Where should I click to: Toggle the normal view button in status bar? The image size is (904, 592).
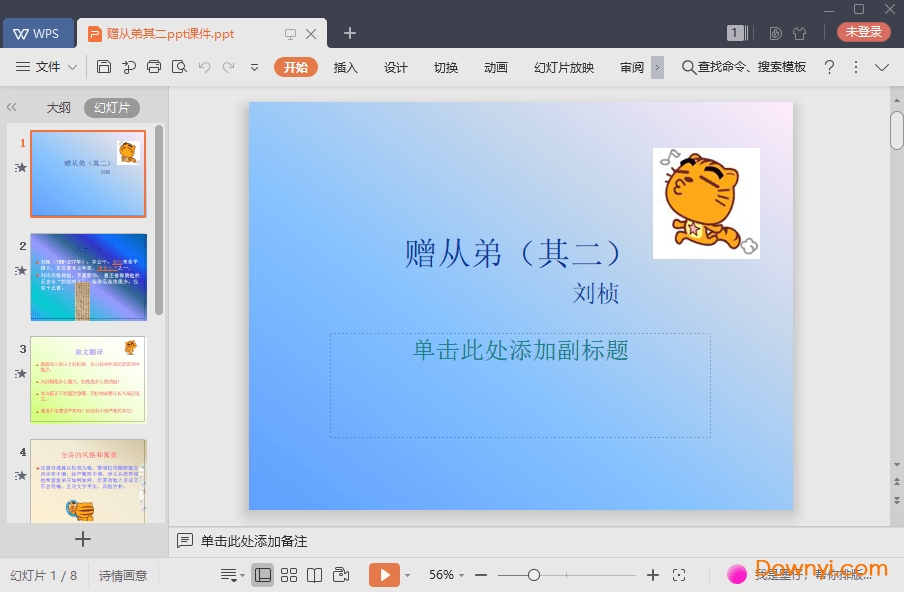pyautogui.click(x=263, y=575)
